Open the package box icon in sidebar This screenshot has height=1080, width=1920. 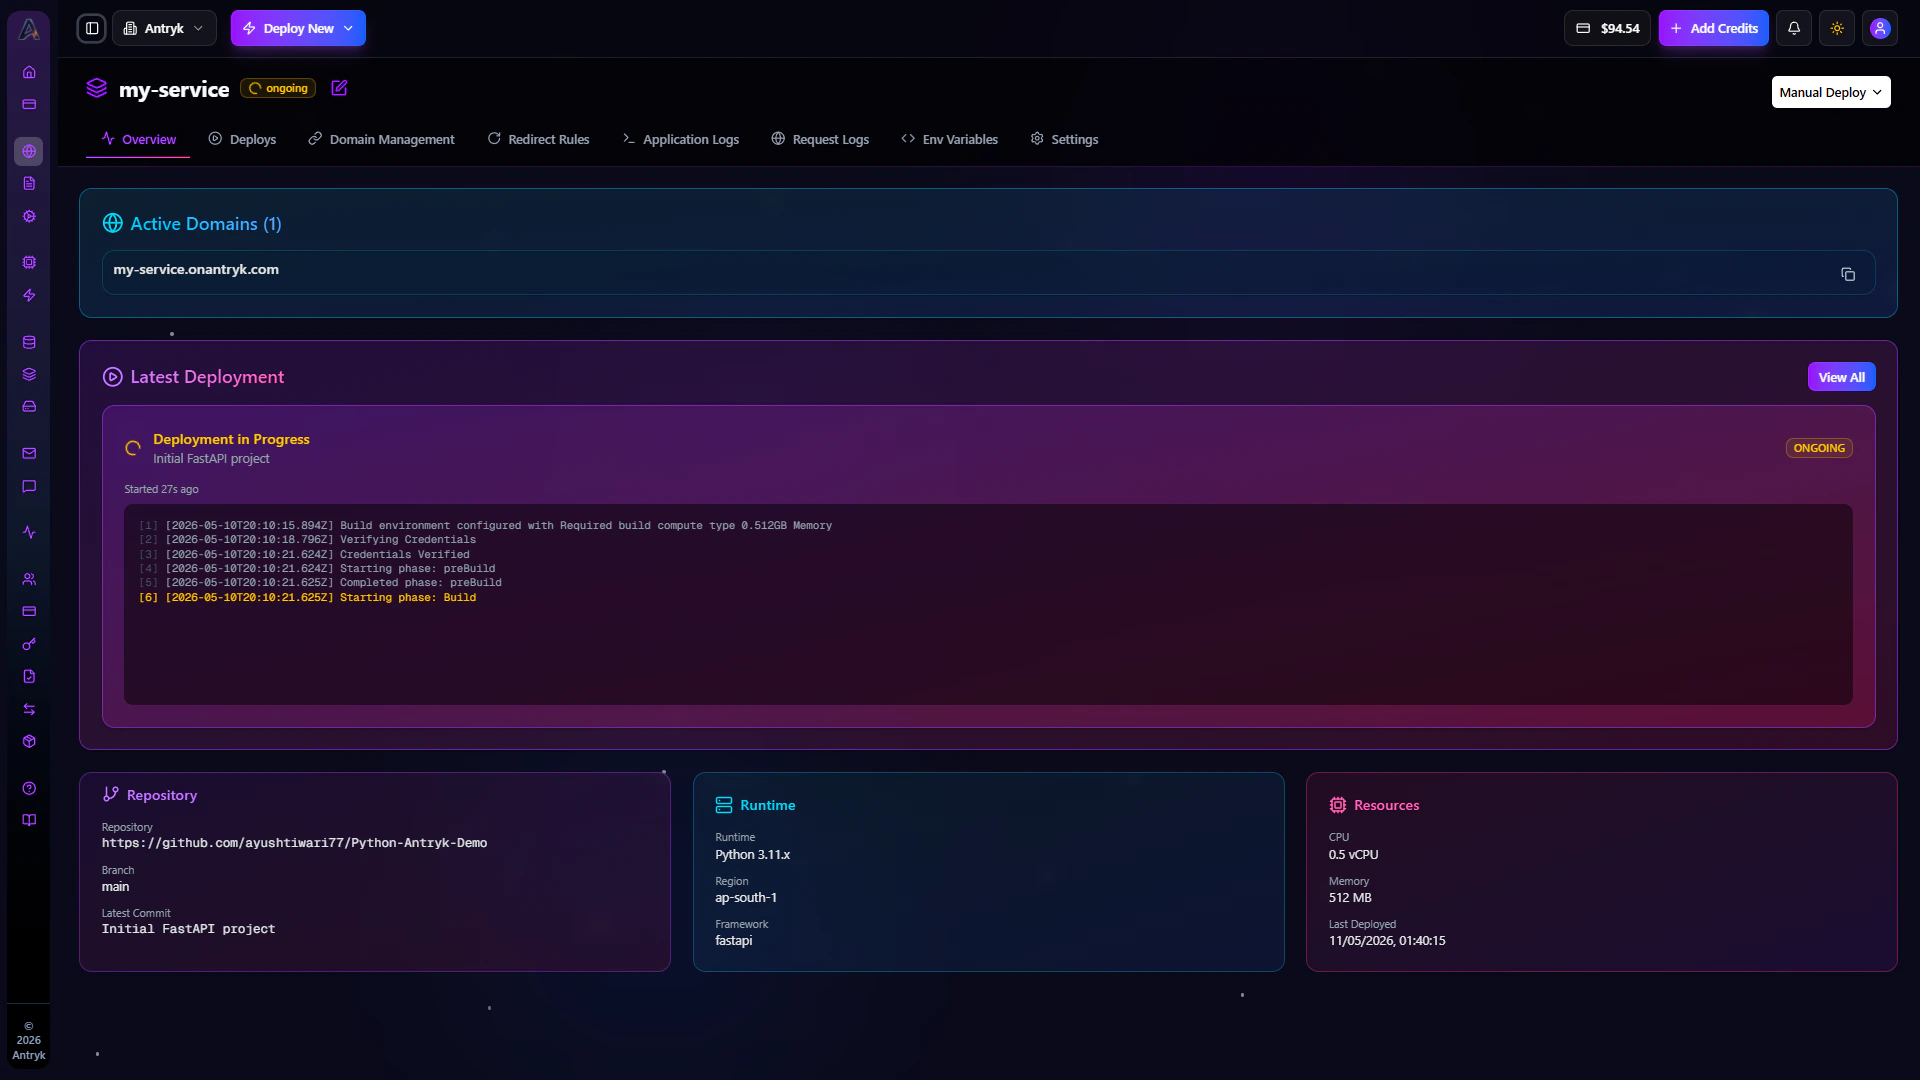(29, 741)
